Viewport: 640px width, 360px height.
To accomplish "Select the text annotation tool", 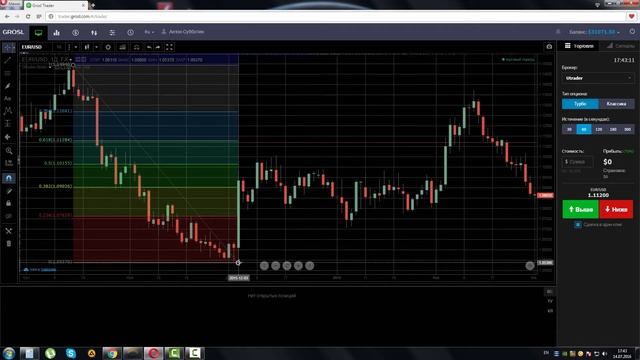I will click(x=8, y=98).
